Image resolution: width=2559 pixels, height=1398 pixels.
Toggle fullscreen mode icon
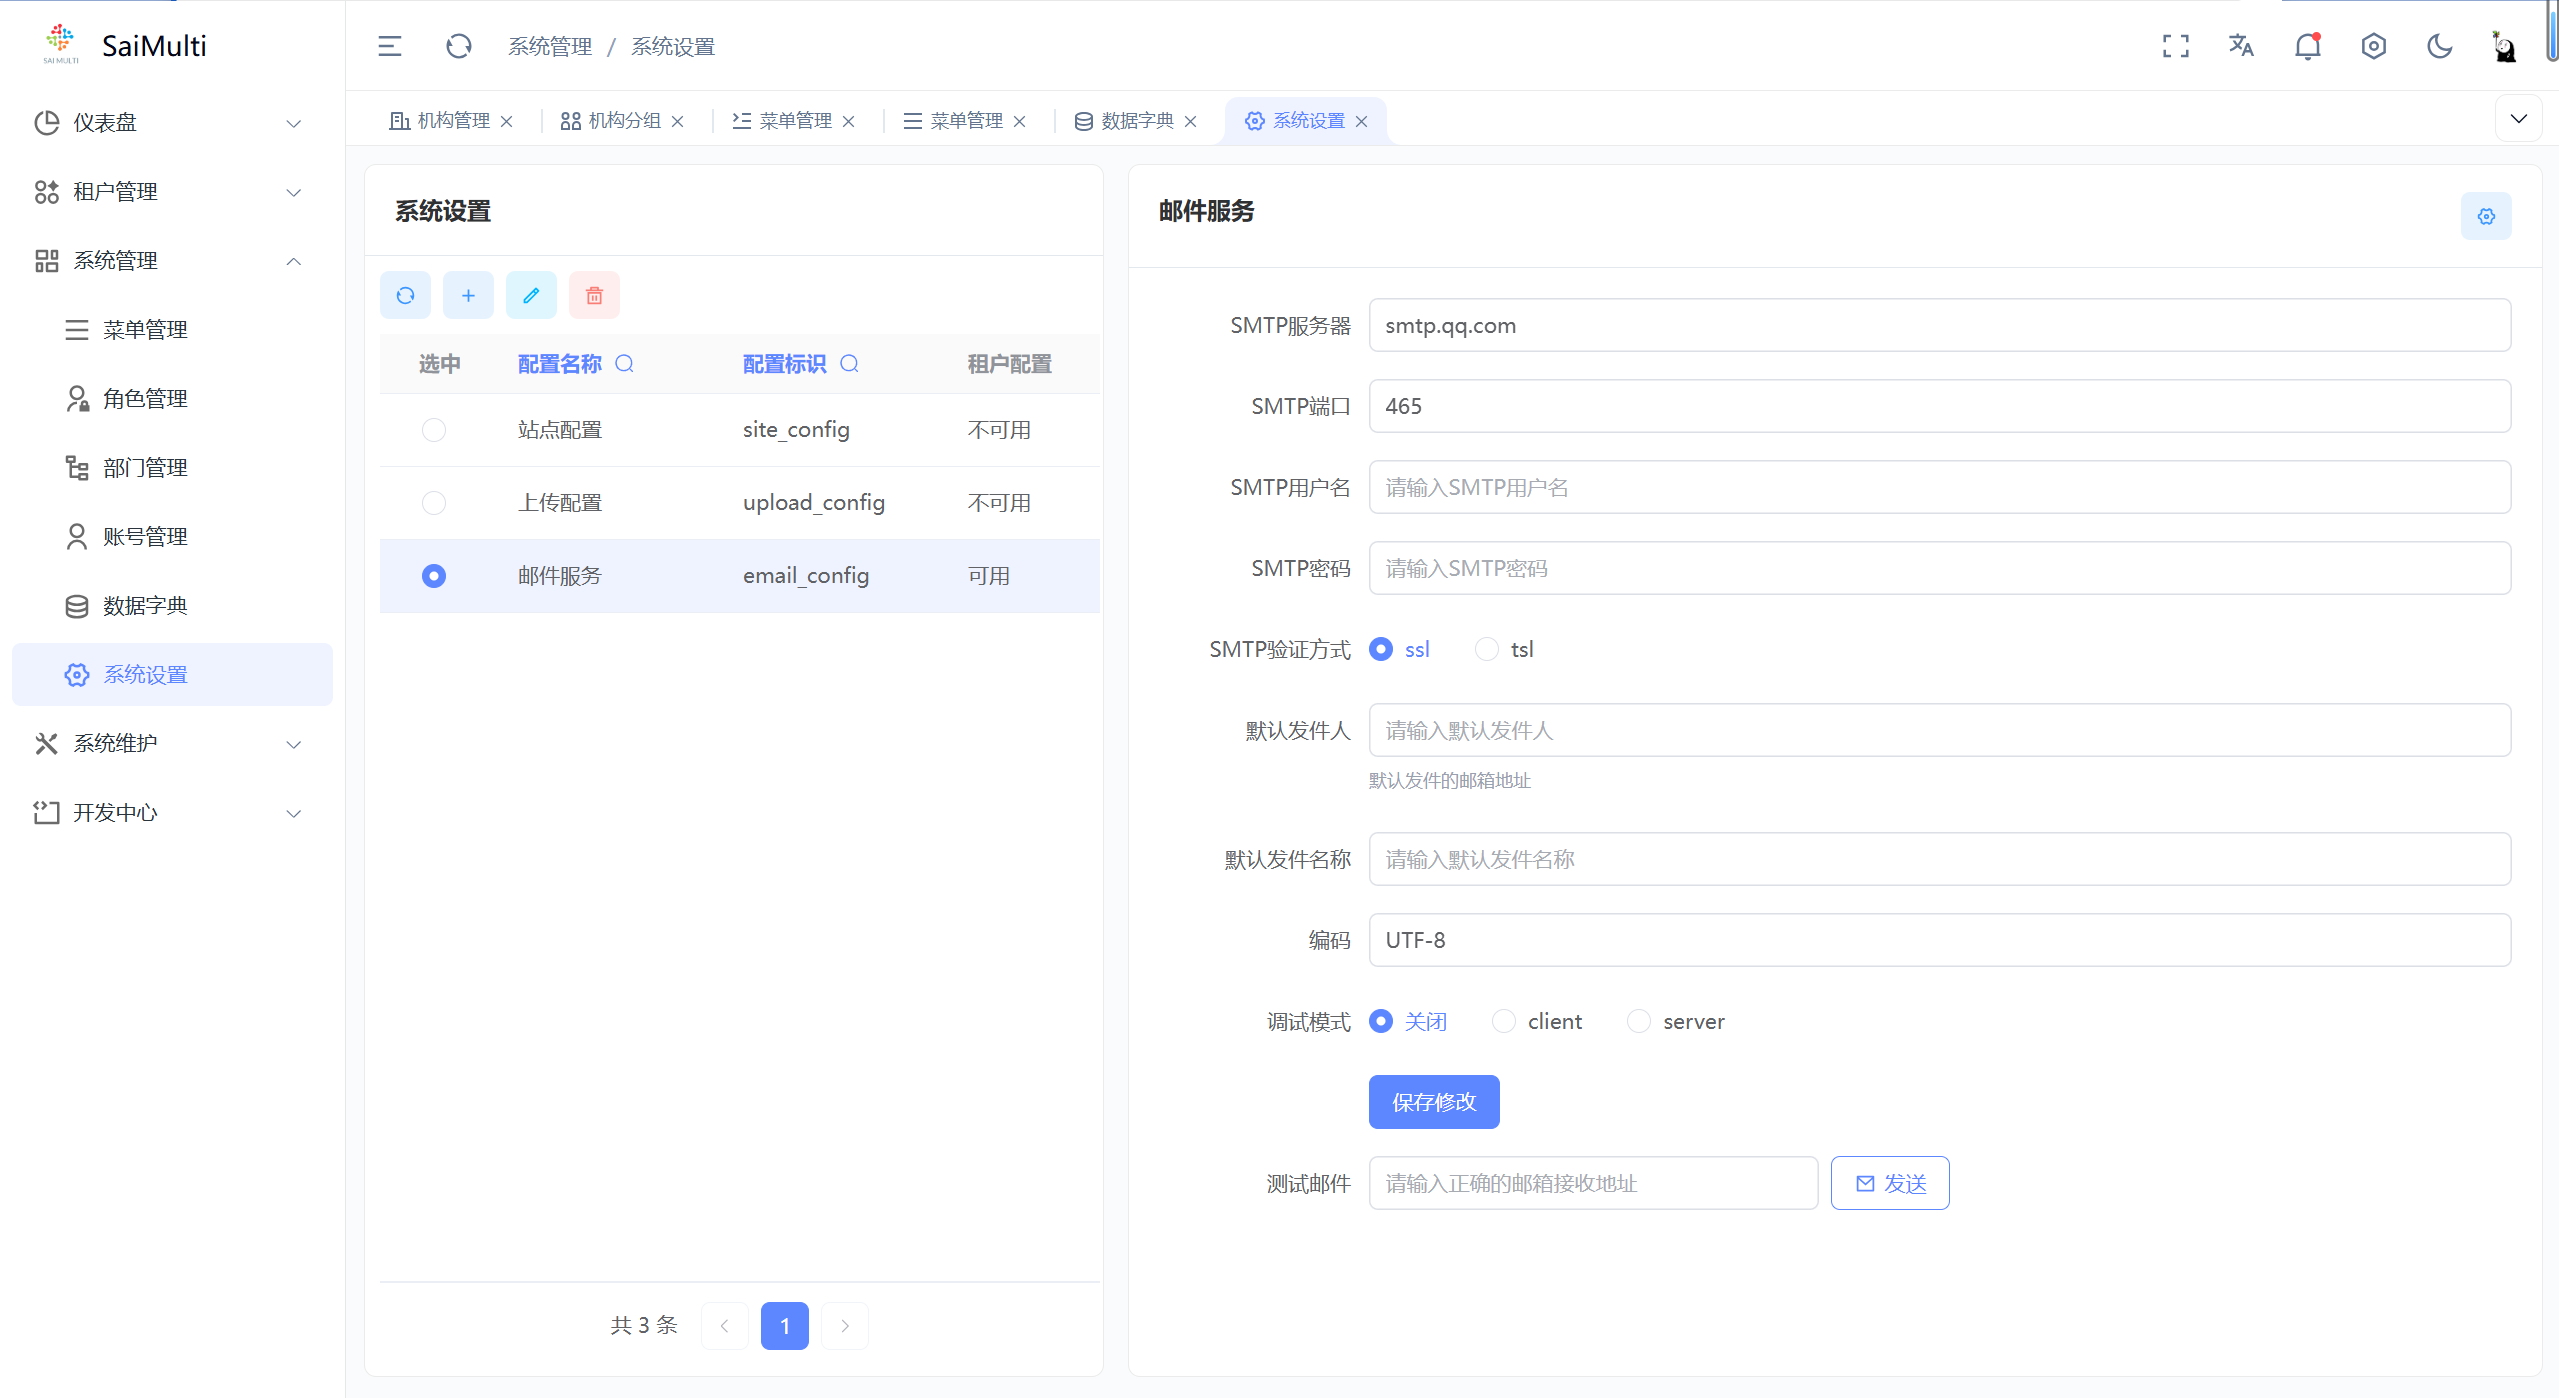(x=2175, y=46)
